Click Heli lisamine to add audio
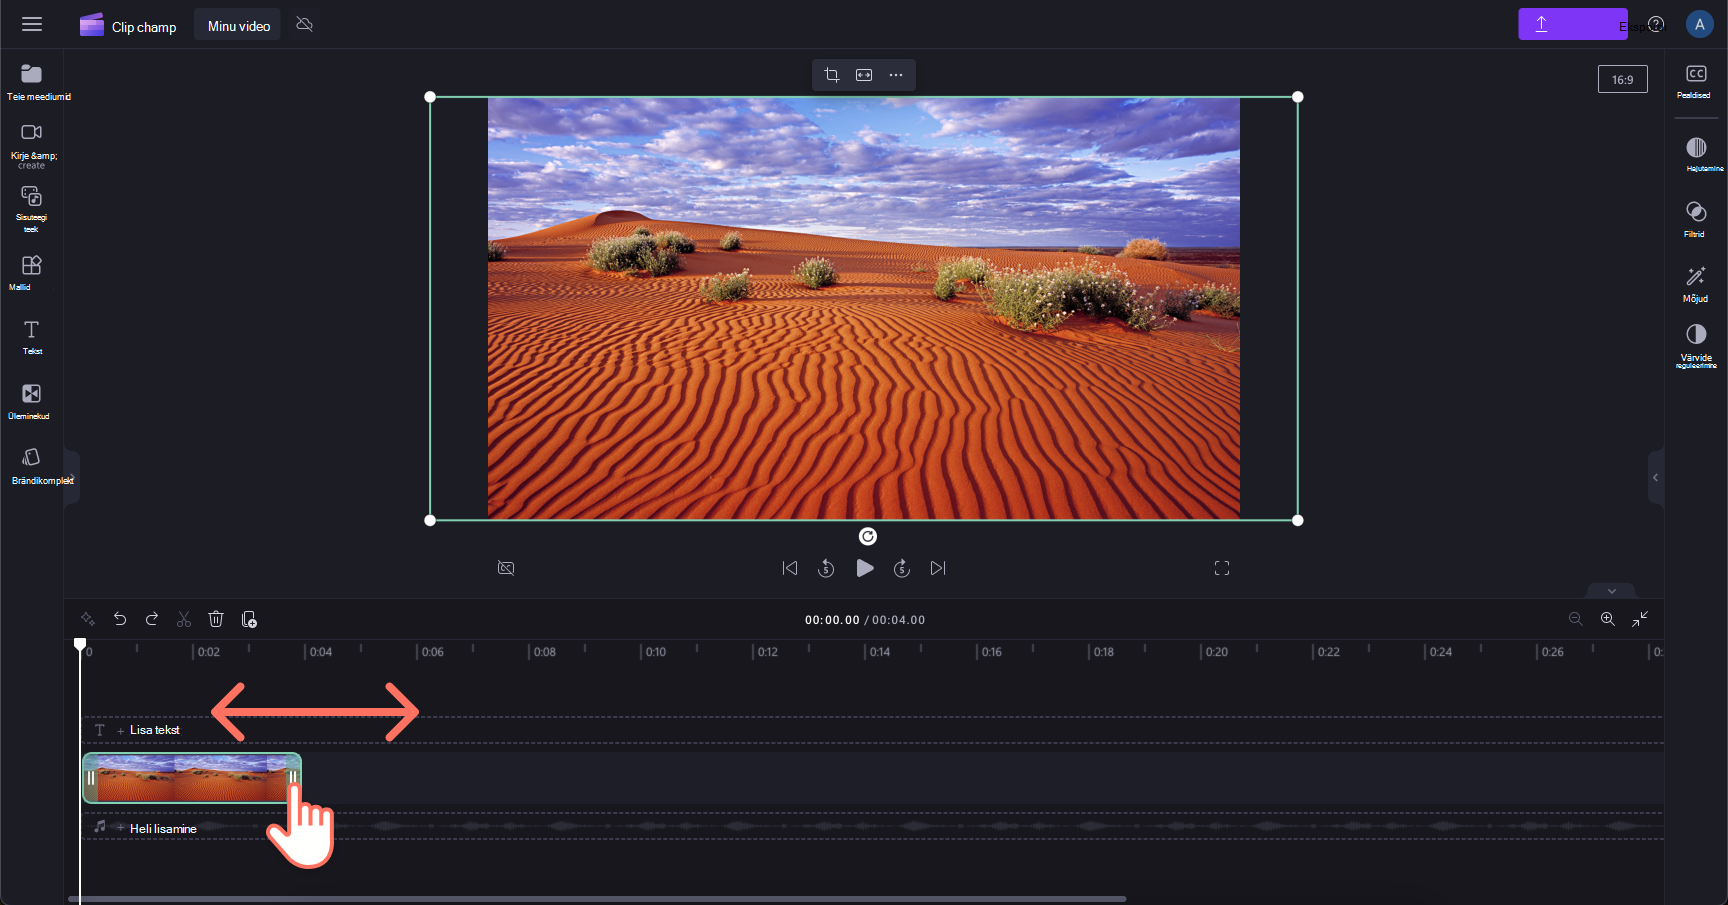The height and width of the screenshot is (905, 1728). (162, 829)
